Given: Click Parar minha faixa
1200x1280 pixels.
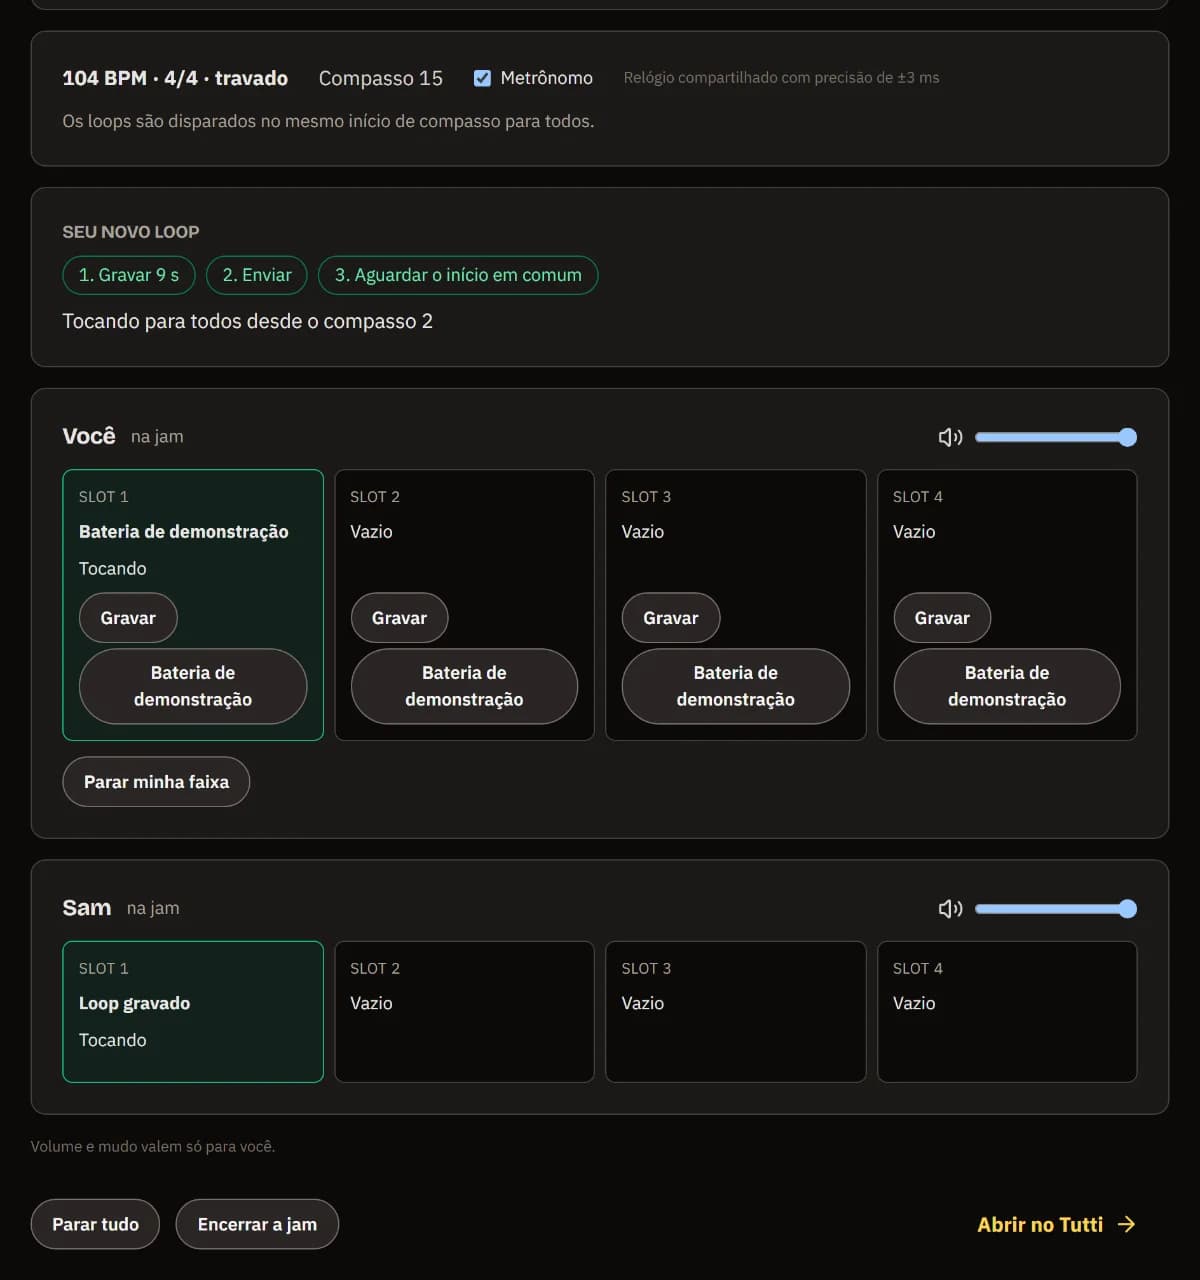Looking at the screenshot, I should (156, 782).
